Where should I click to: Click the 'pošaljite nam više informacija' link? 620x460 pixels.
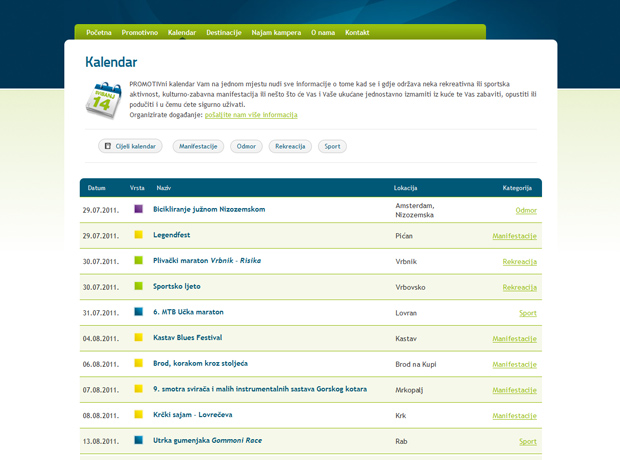[x=250, y=115]
